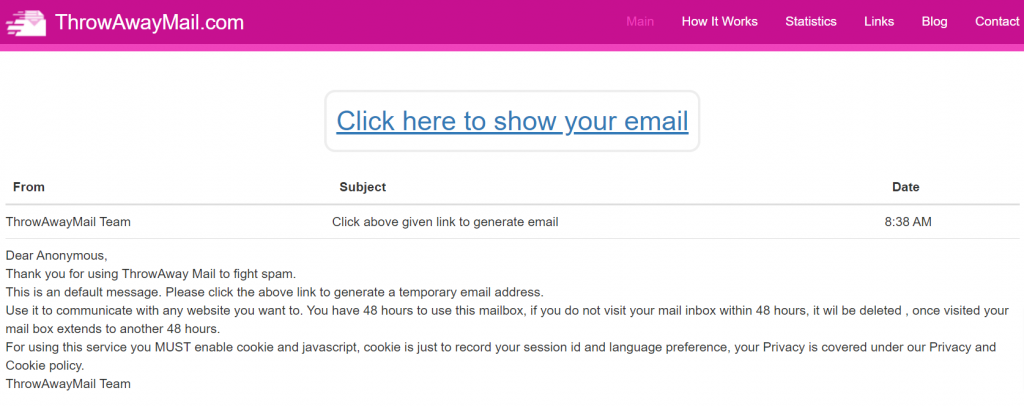Click the 'Thank you for using ThrowAway Mail' line
The width and height of the screenshot is (1024, 407).
(x=151, y=274)
